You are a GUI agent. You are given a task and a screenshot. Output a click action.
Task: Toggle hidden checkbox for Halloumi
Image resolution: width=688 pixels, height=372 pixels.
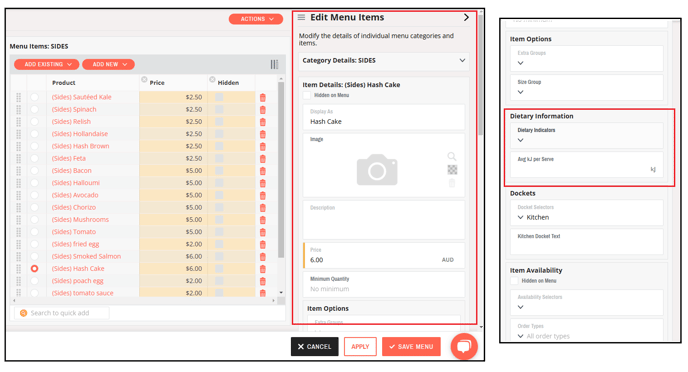pos(219,183)
